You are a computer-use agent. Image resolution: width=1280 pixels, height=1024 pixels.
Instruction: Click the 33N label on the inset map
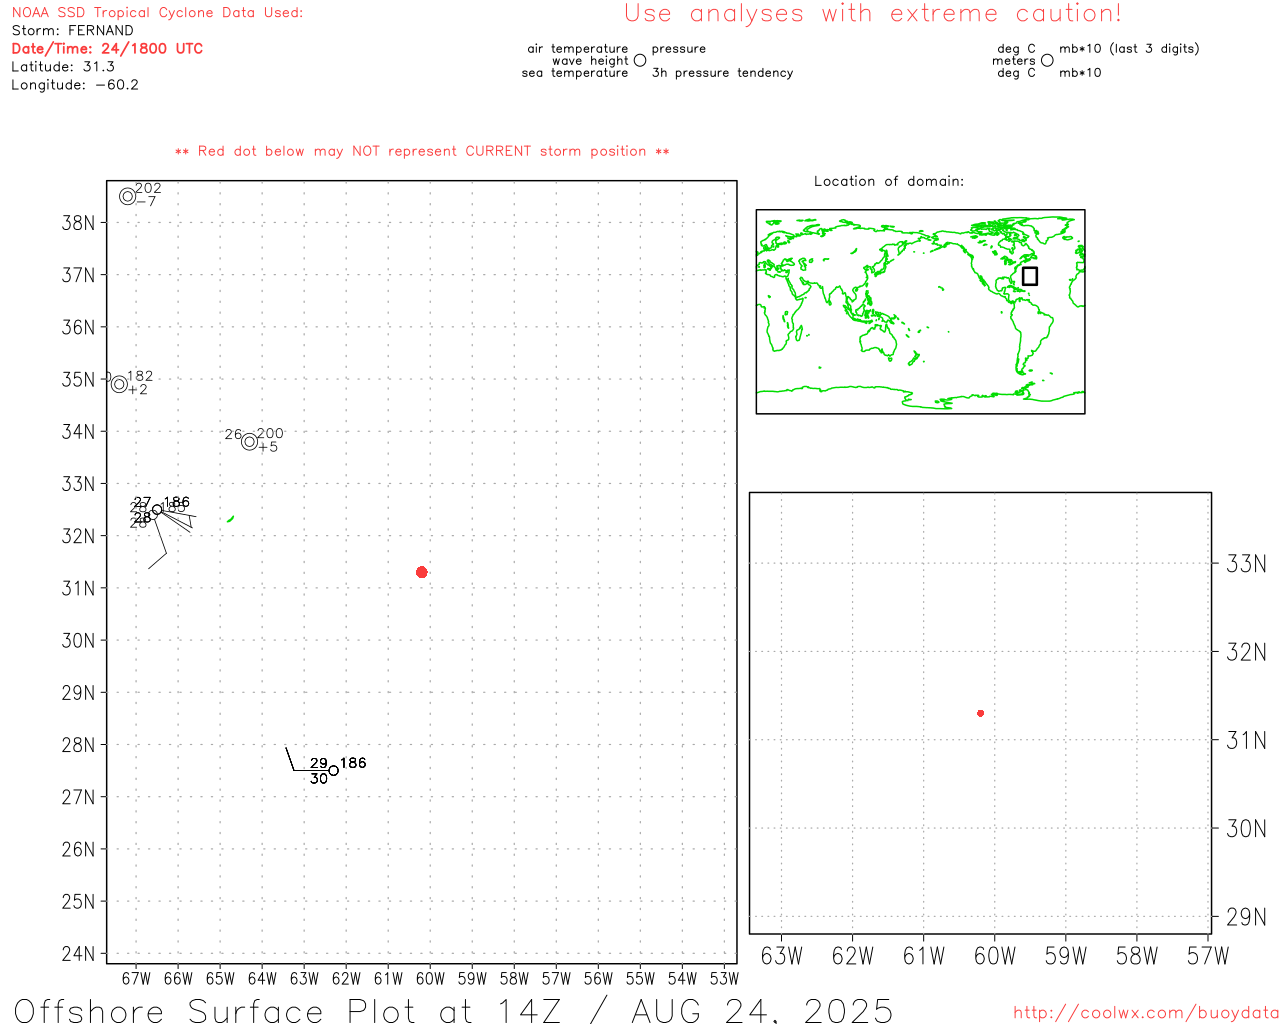coord(1246,564)
